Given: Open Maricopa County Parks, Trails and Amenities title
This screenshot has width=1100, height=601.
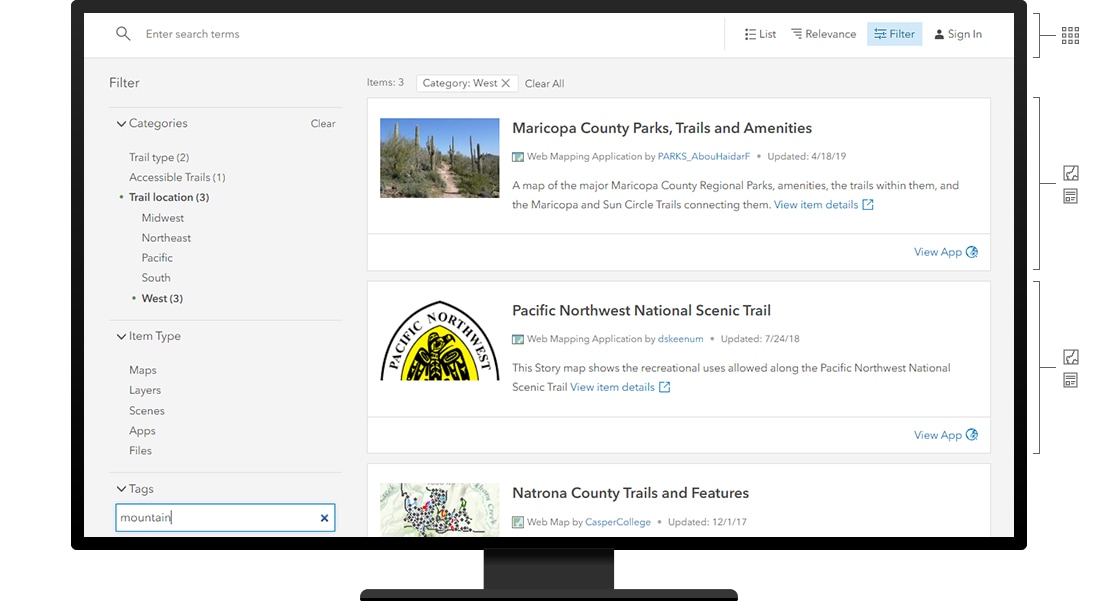Looking at the screenshot, I should pos(662,128).
